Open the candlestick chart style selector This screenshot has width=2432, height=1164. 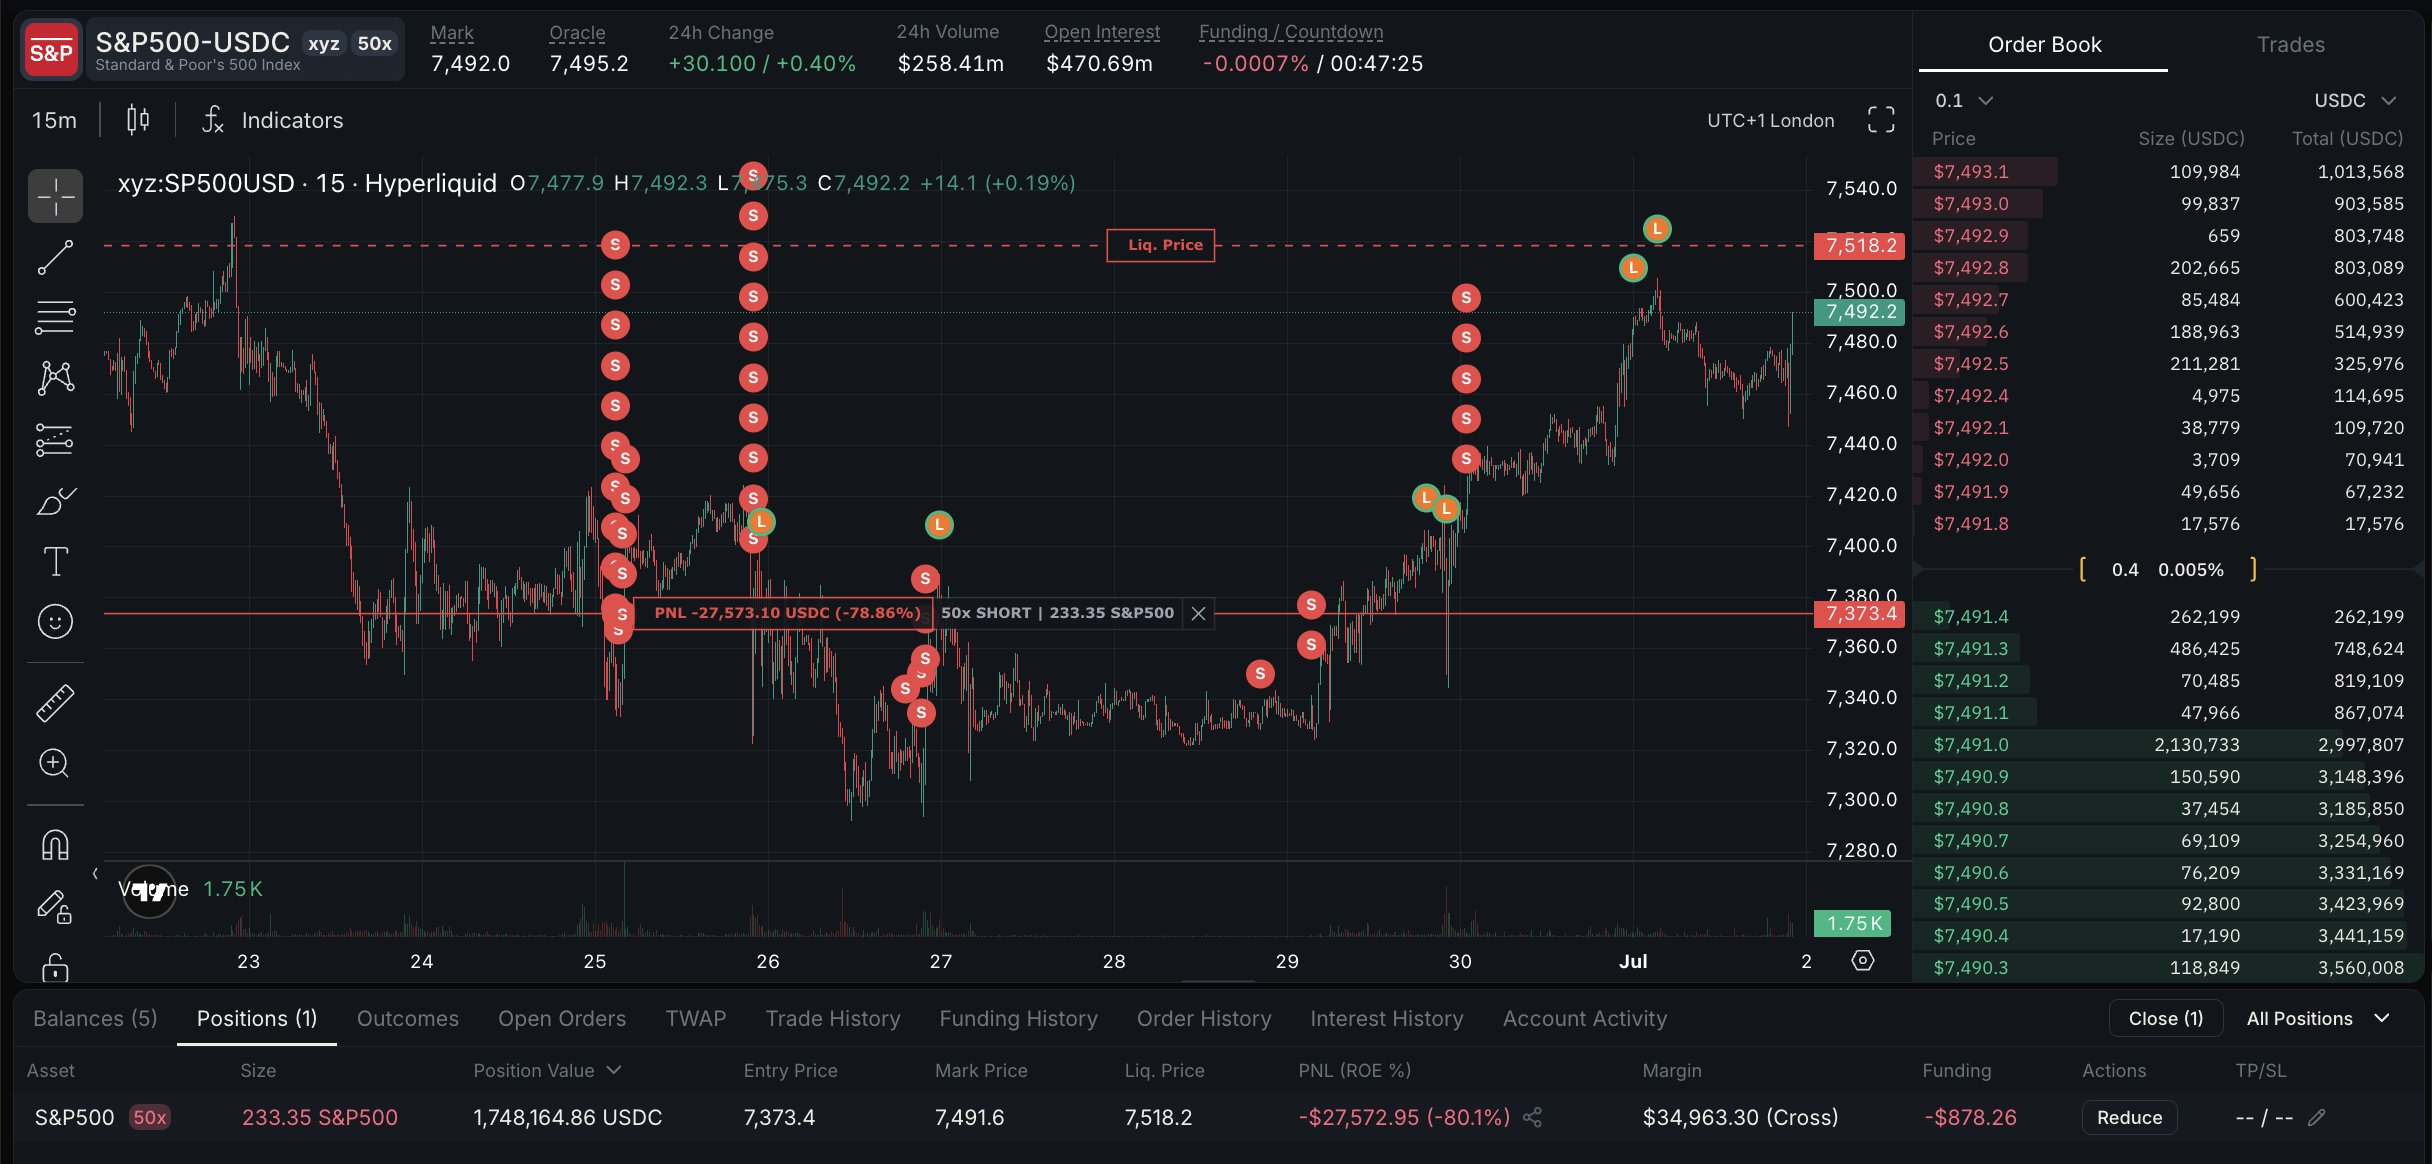click(x=138, y=120)
